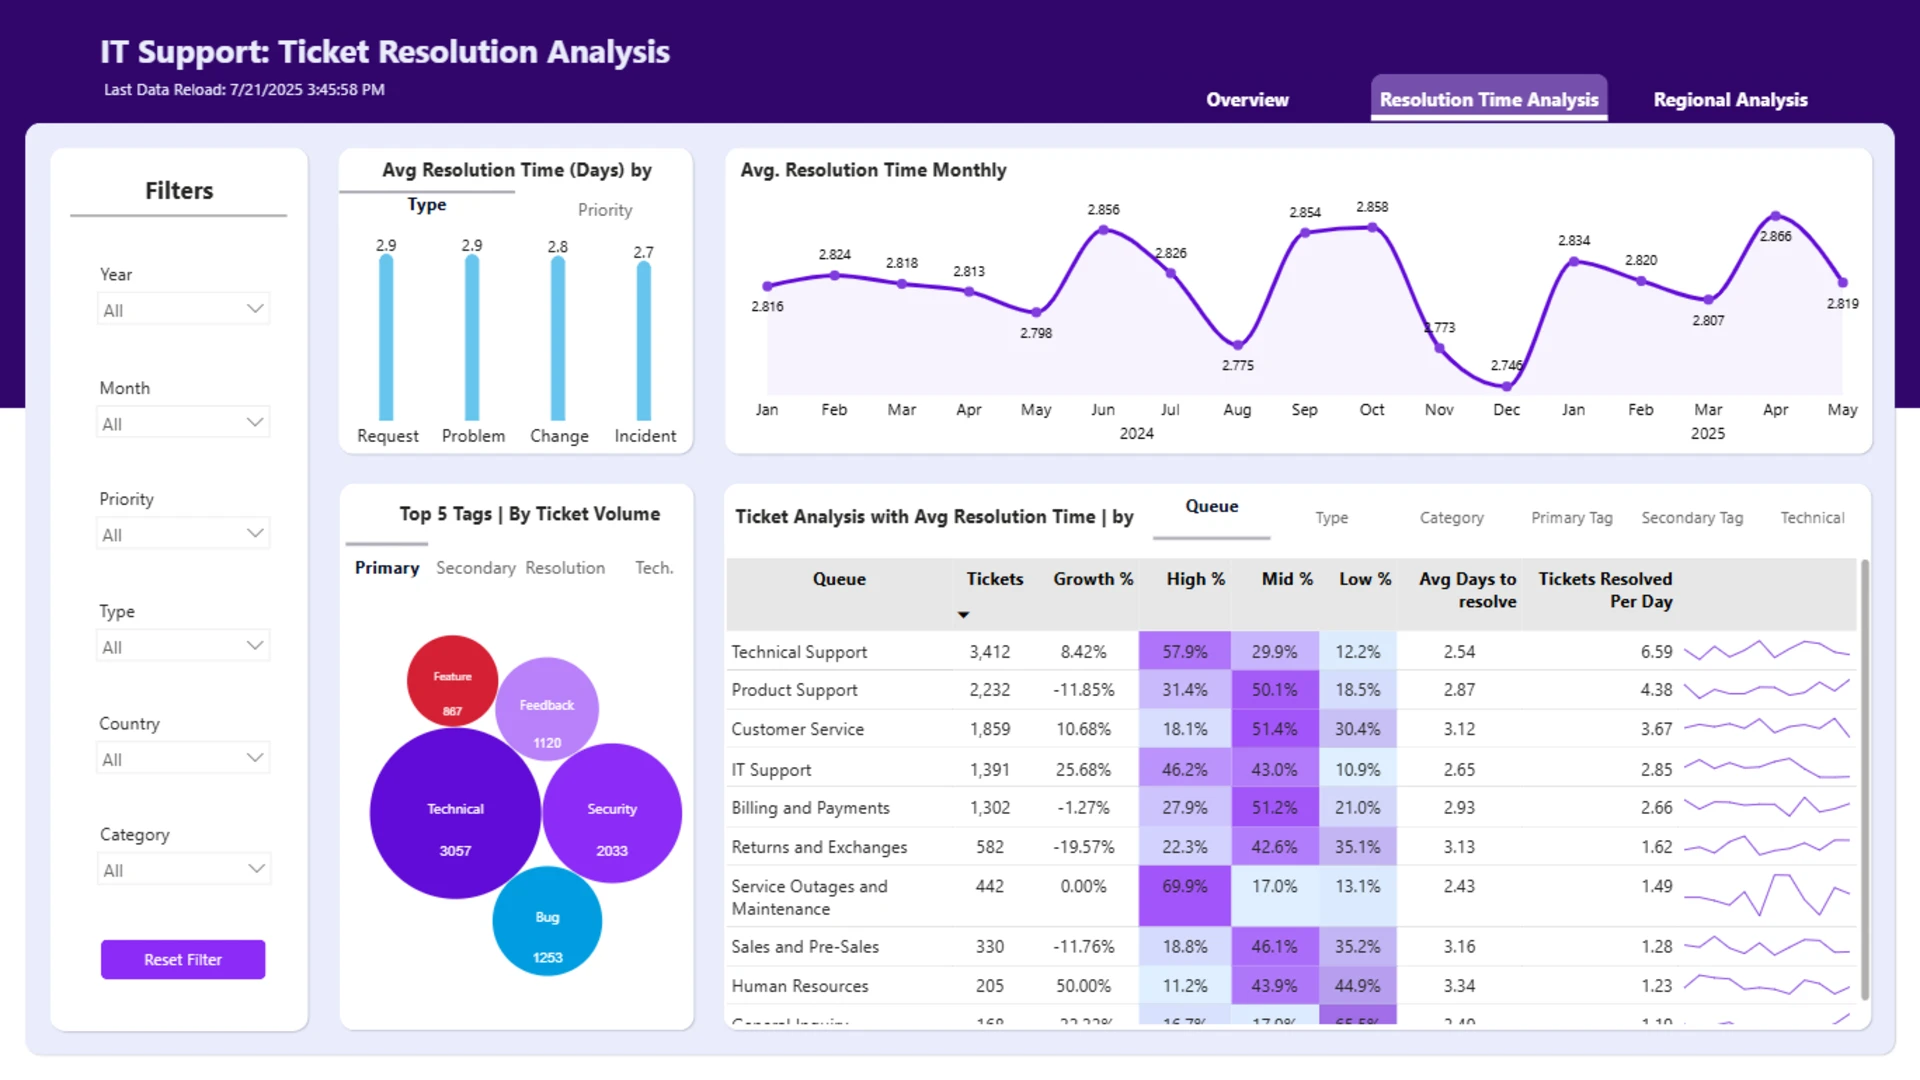Screen dimensions: 1920x1080
Task: Select the red Feature bubble
Action: point(452,681)
